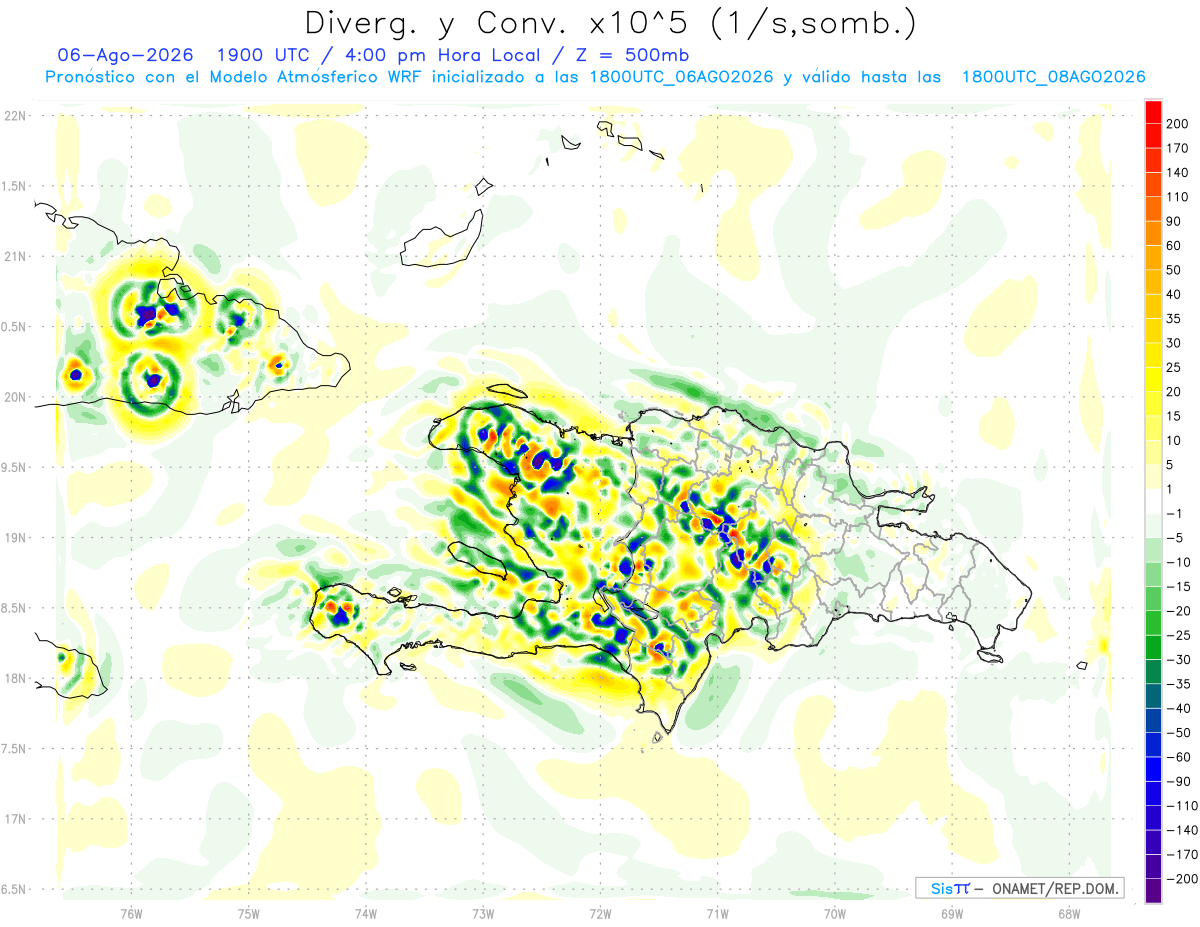Click the '72W' longitude label
1200x927 pixels.
coord(600,913)
